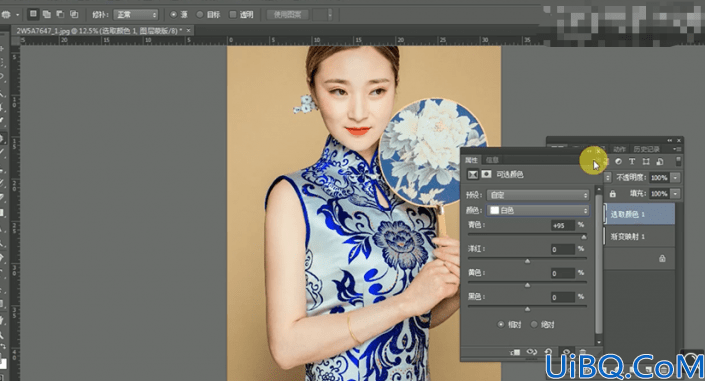Switch to the 历史记录 tab

click(647, 149)
